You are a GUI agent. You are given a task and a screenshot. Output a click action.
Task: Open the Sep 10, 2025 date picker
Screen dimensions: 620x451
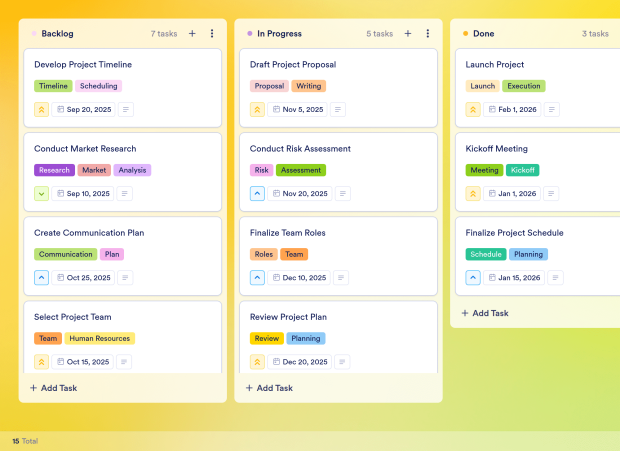point(83,194)
